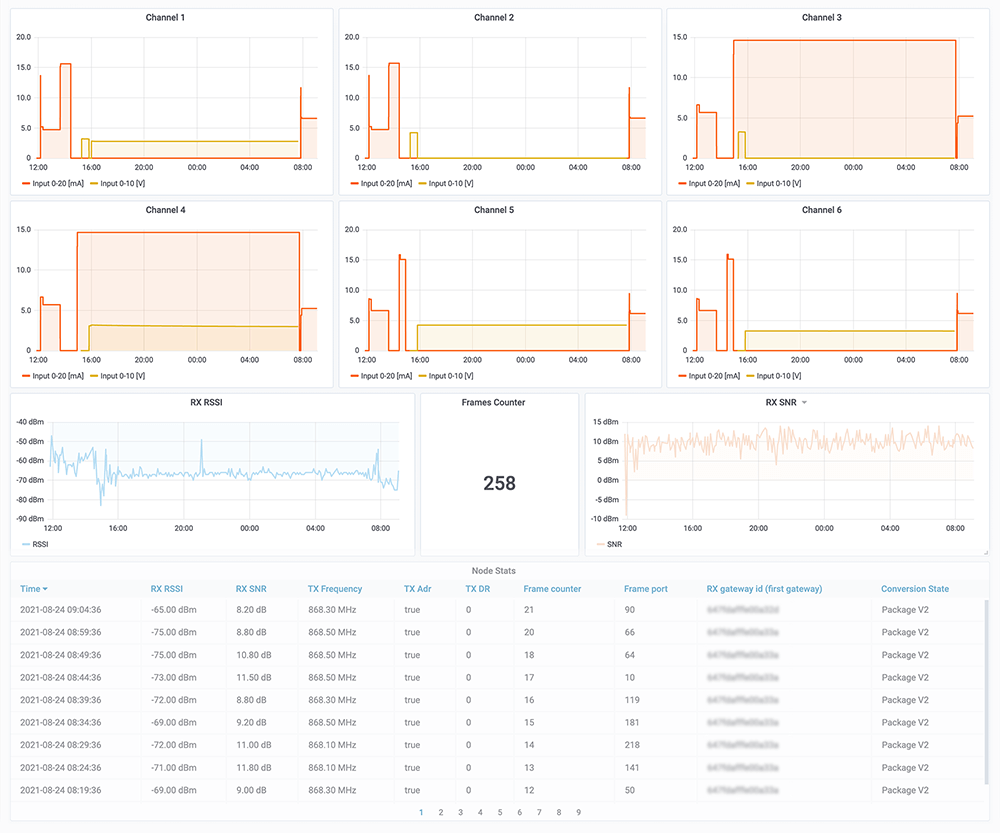Click the resize handle of RX SNR panel

(986, 552)
